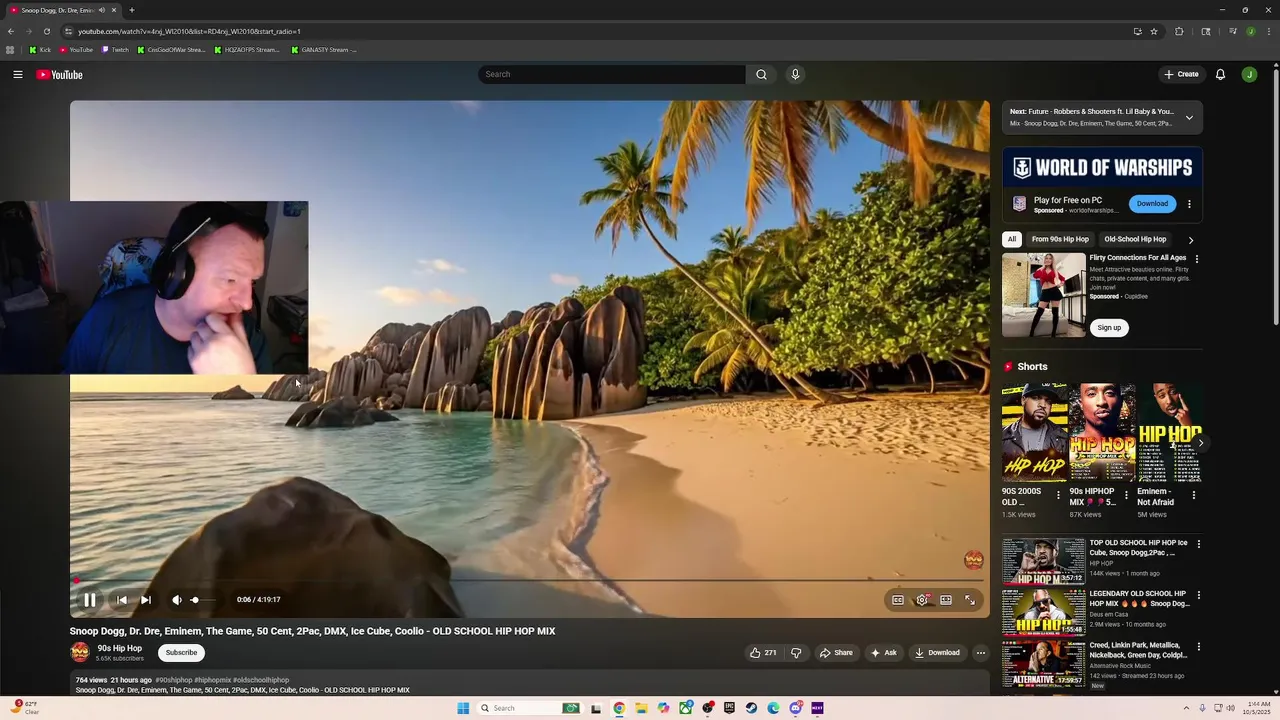Screen dimensions: 1280x720
Task: Open the 90S 2000S OLD Short
Action: (1034, 432)
